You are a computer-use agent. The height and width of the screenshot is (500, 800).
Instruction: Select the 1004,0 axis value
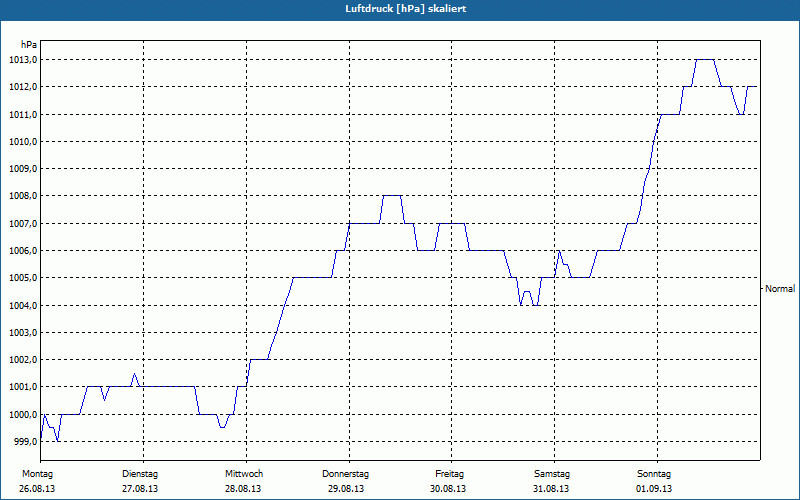pos(23,305)
